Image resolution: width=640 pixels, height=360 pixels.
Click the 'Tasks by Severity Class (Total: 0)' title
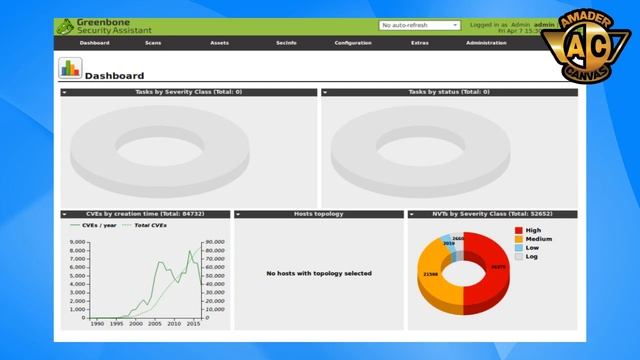(189, 92)
